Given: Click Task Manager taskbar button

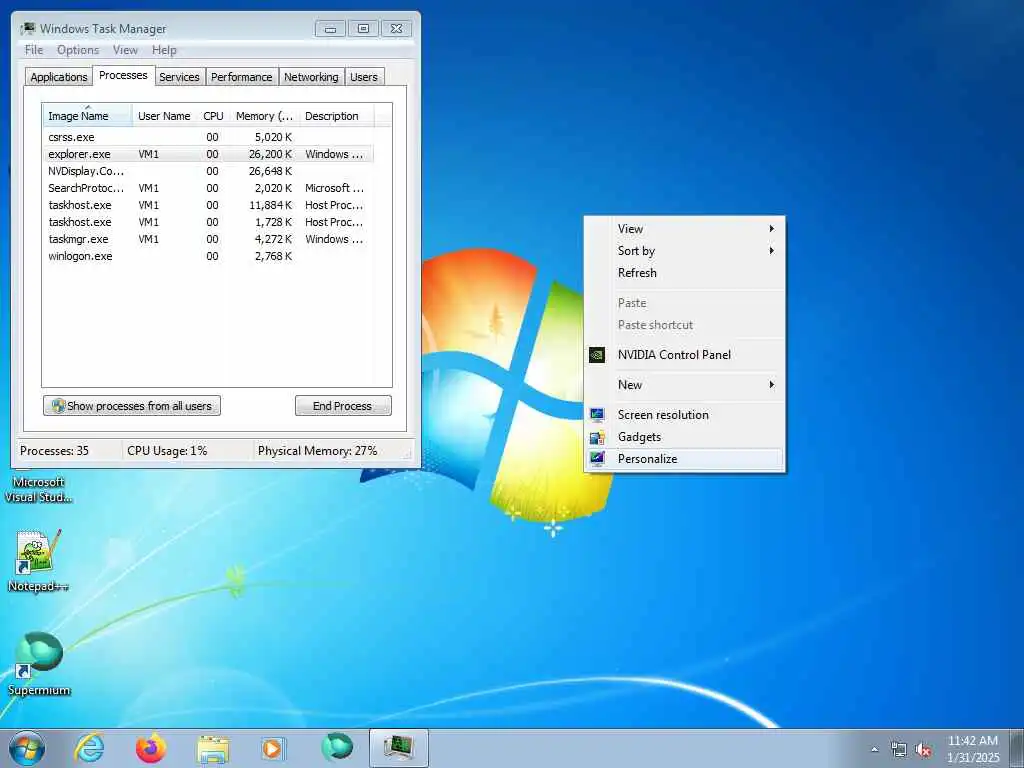Looking at the screenshot, I should [x=398, y=748].
